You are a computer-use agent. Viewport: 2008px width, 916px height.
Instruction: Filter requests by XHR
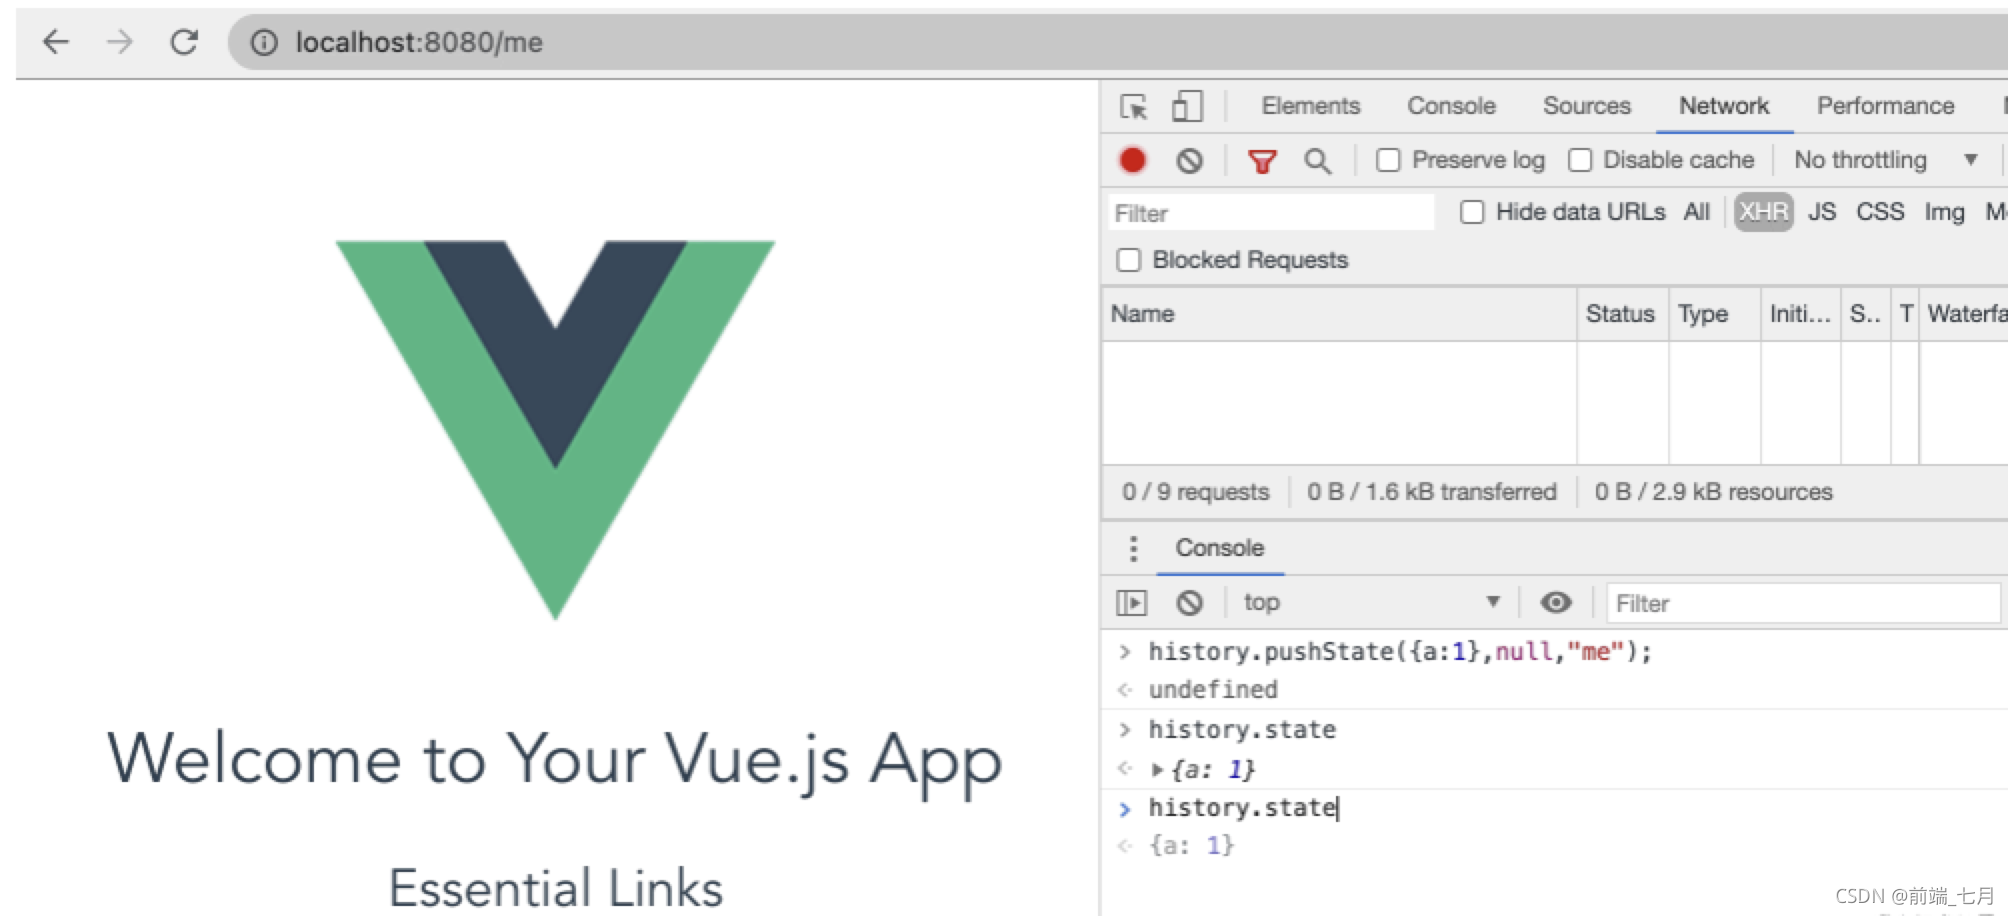click(x=1763, y=212)
